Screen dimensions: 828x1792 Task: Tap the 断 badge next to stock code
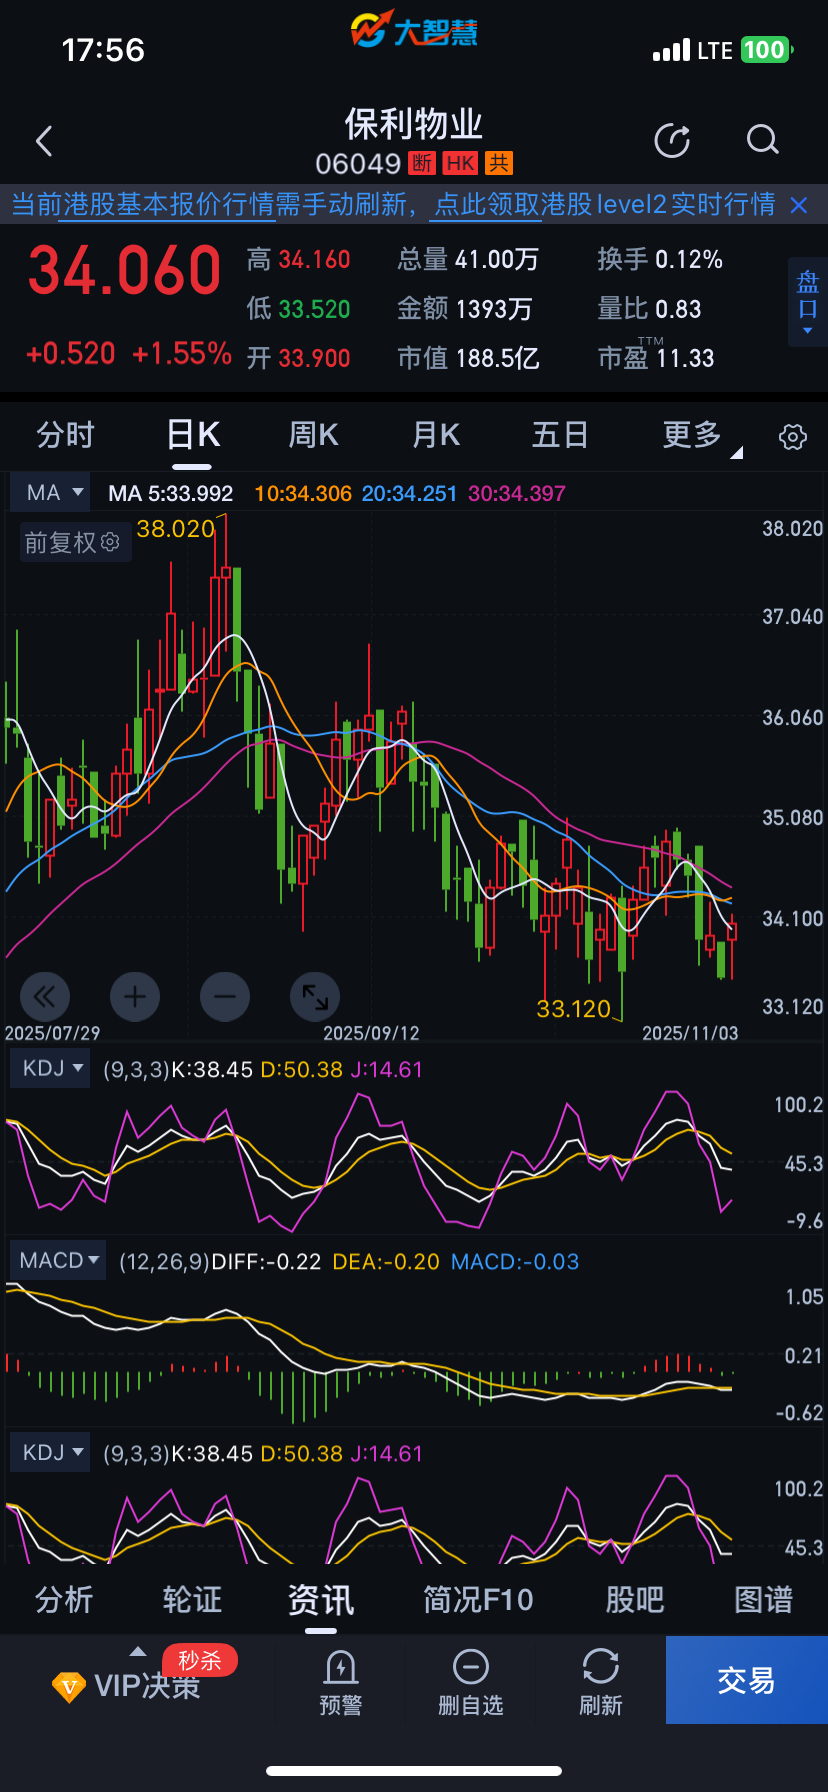422,163
